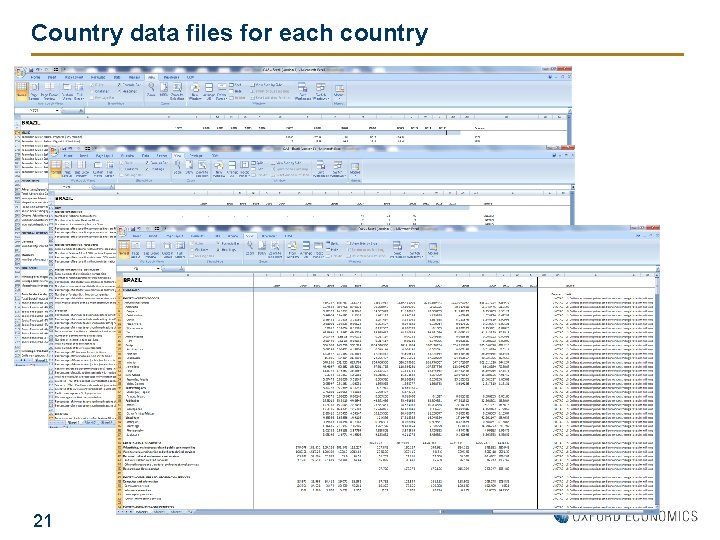Set zoom to 100% in front window
Screen dimensions: 720x540
pyautogui.click(x=262, y=249)
